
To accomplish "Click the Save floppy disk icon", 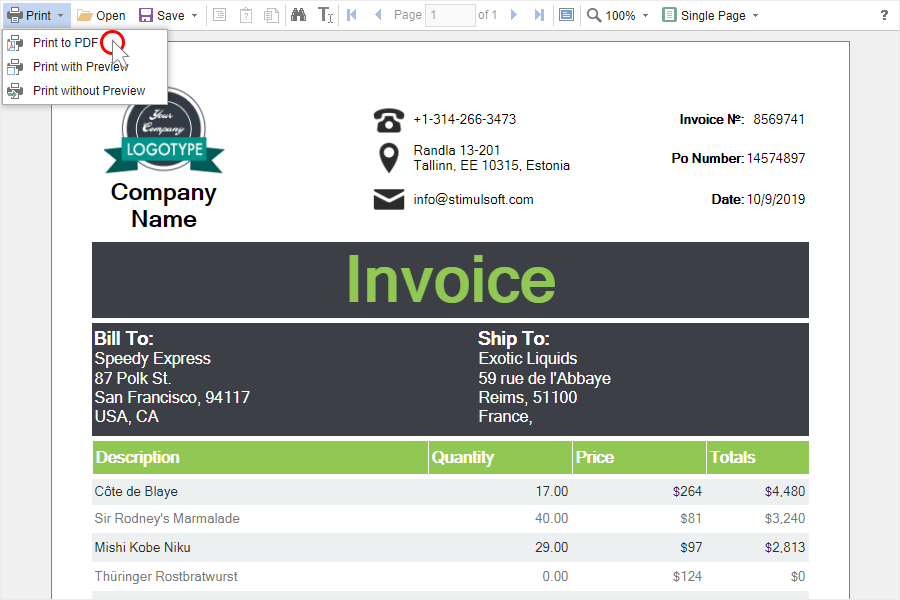I will pos(146,16).
